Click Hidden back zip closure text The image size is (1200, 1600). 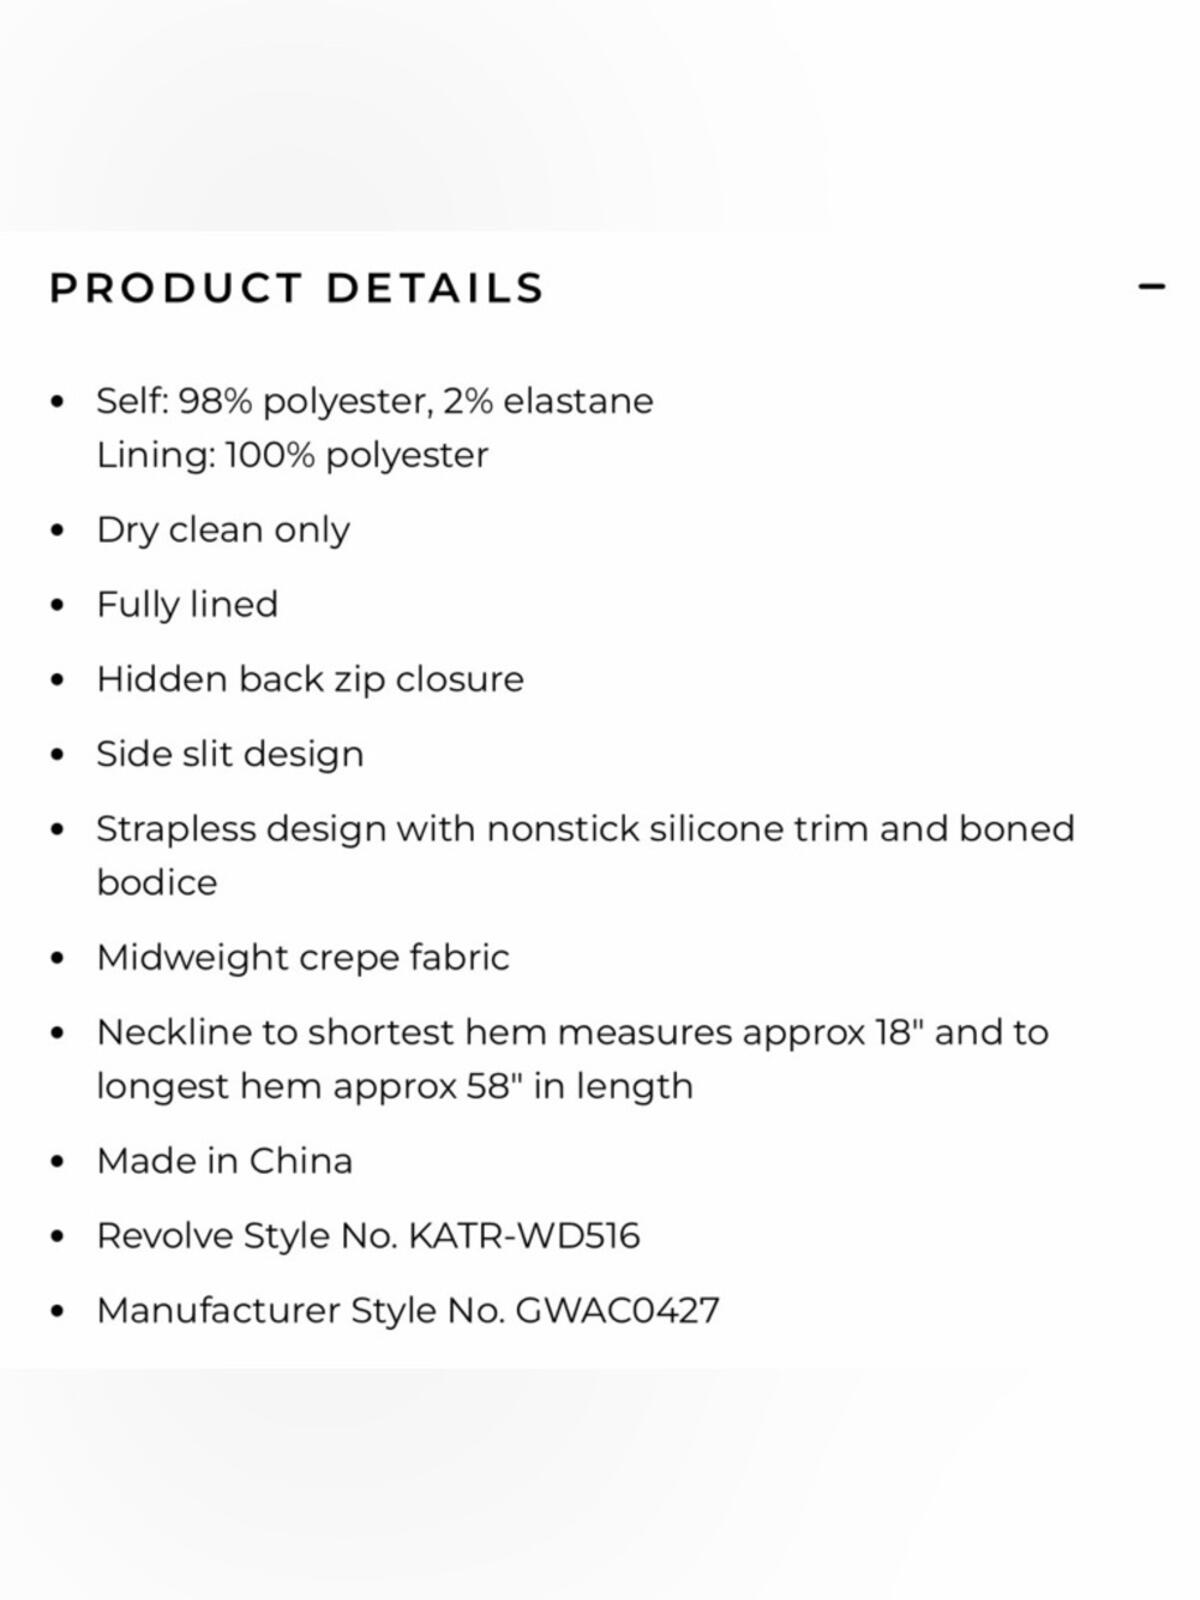(x=310, y=680)
